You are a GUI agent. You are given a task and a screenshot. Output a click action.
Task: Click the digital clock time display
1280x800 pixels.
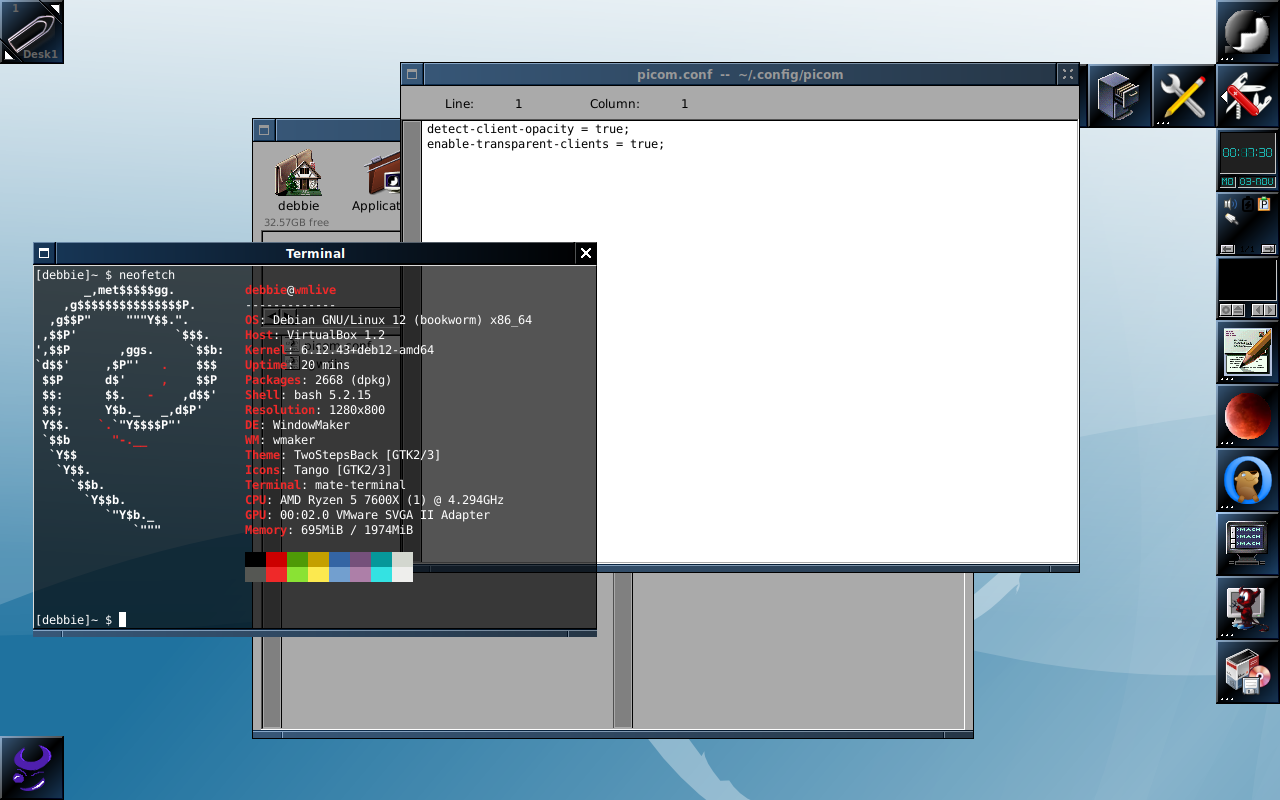(1247, 153)
